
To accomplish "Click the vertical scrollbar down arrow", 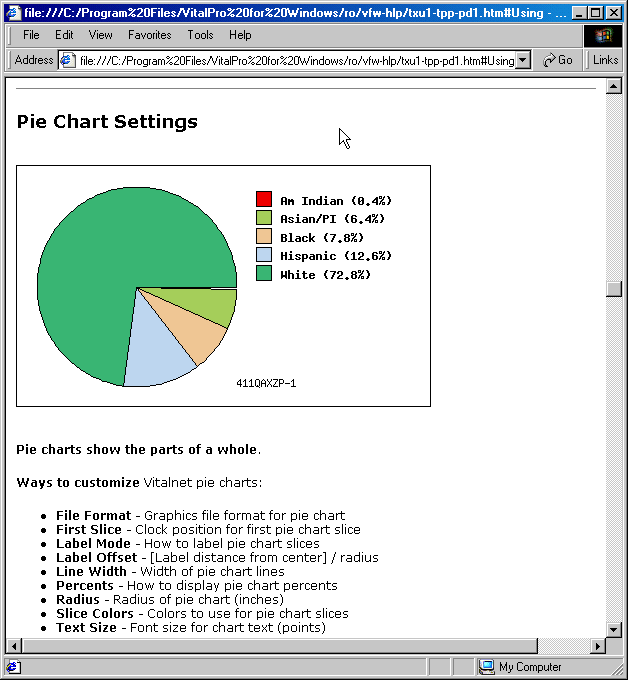I will click(613, 629).
